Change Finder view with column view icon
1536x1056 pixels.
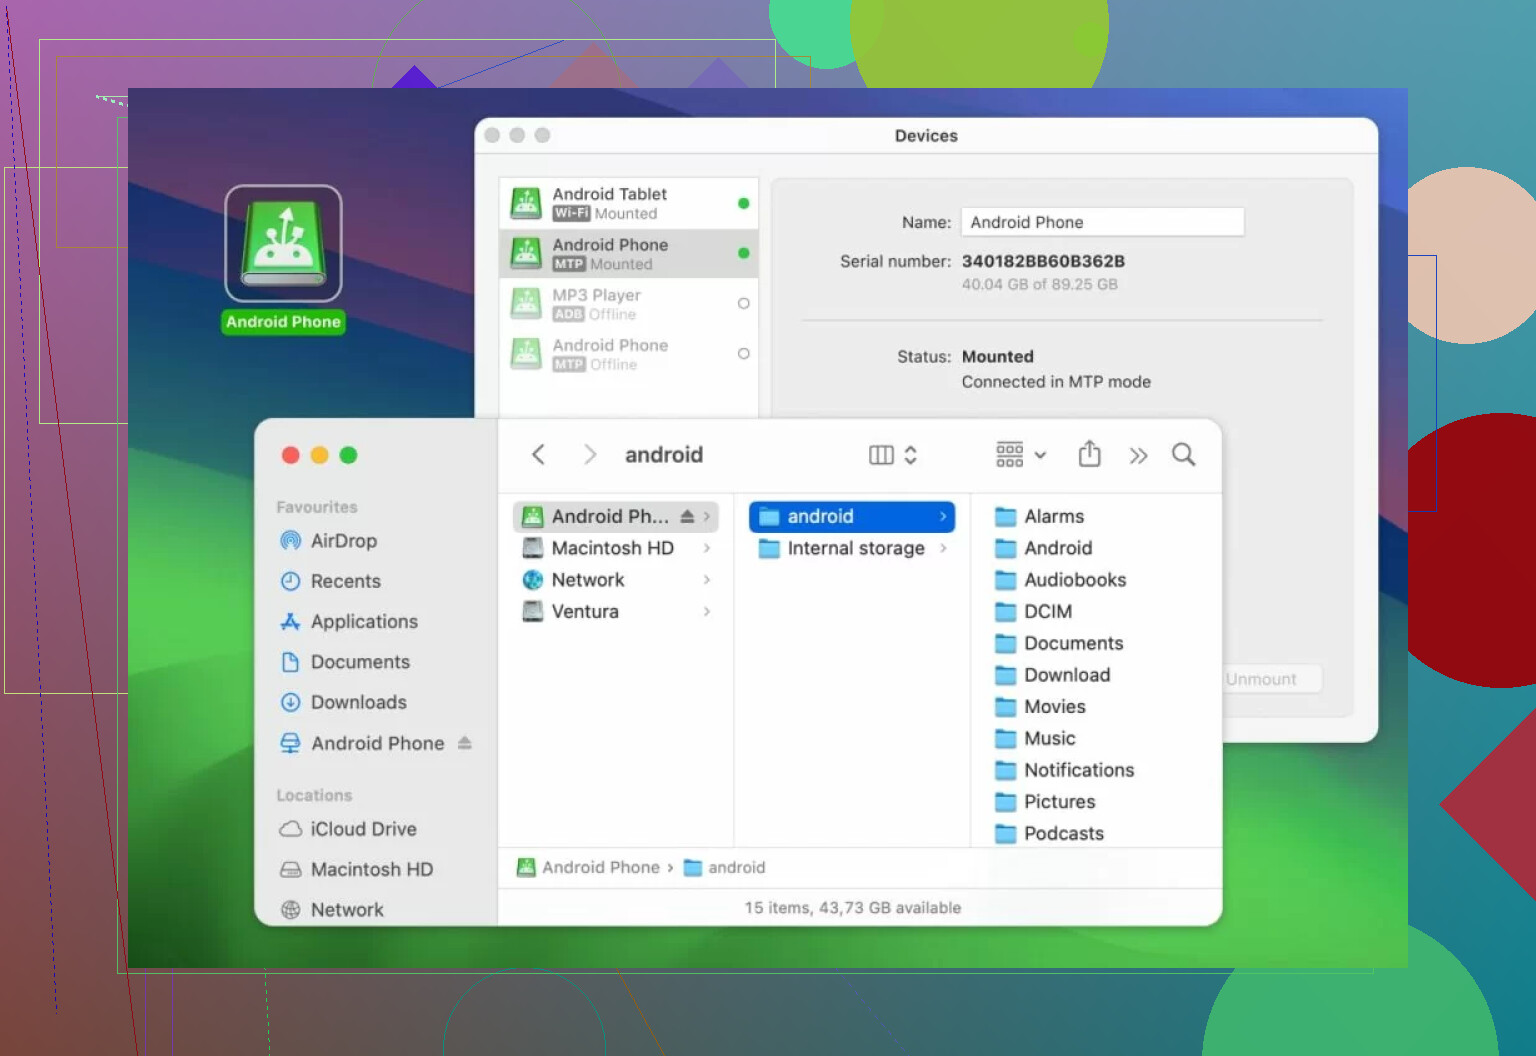tap(881, 455)
